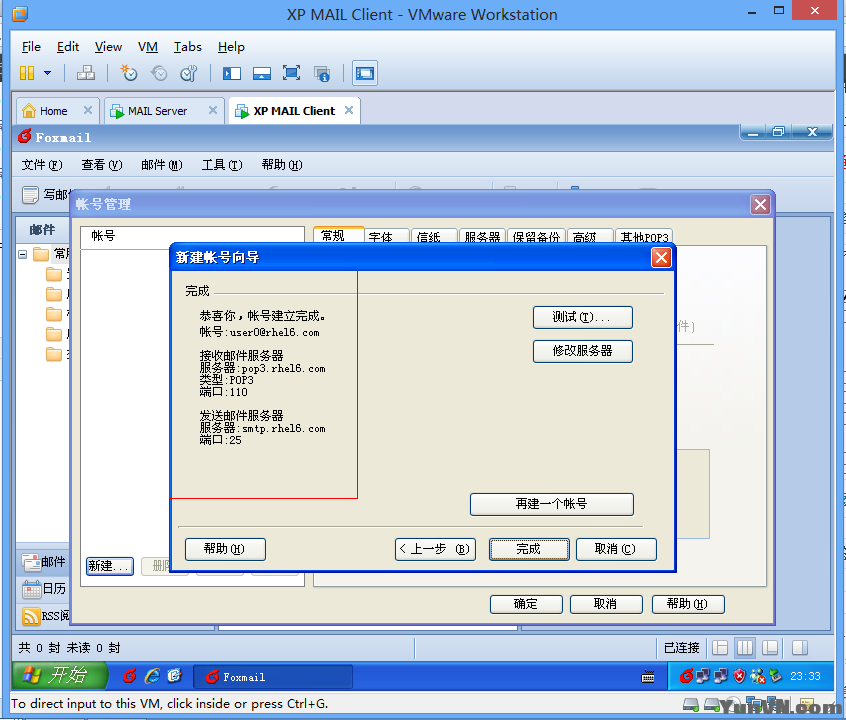This screenshot has width=846, height=720.
Task: Open the 日历 calendar sidebar section
Action: point(44,589)
